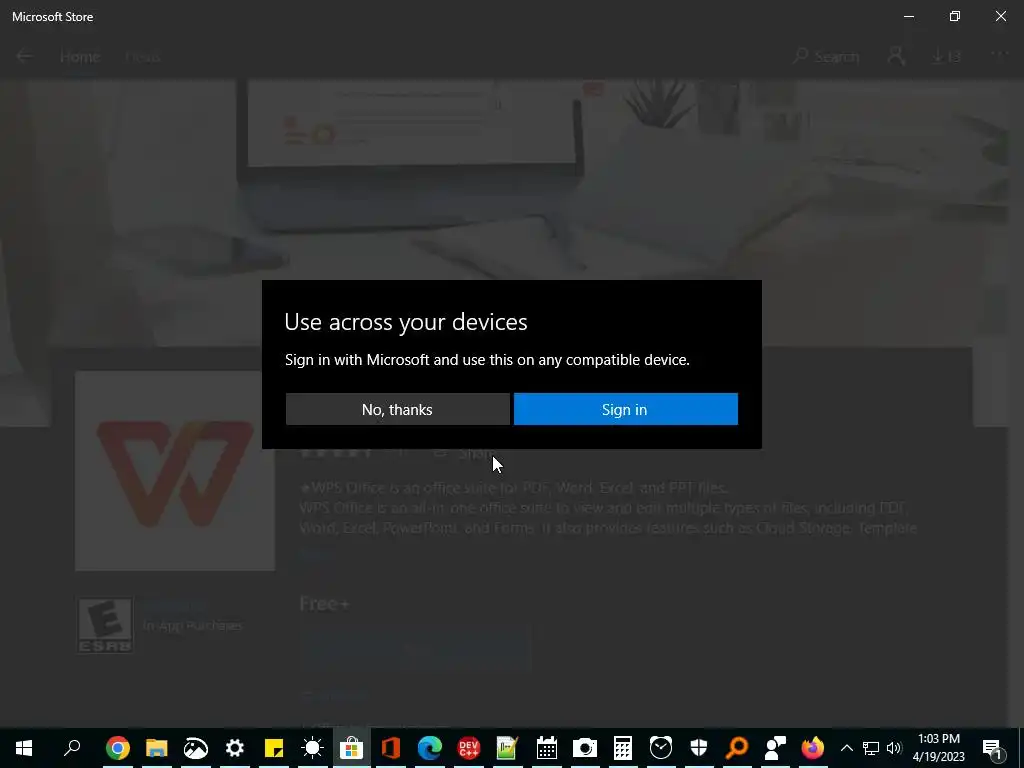Open the Home tab in Microsoft Store
The image size is (1024, 768).
tap(80, 57)
